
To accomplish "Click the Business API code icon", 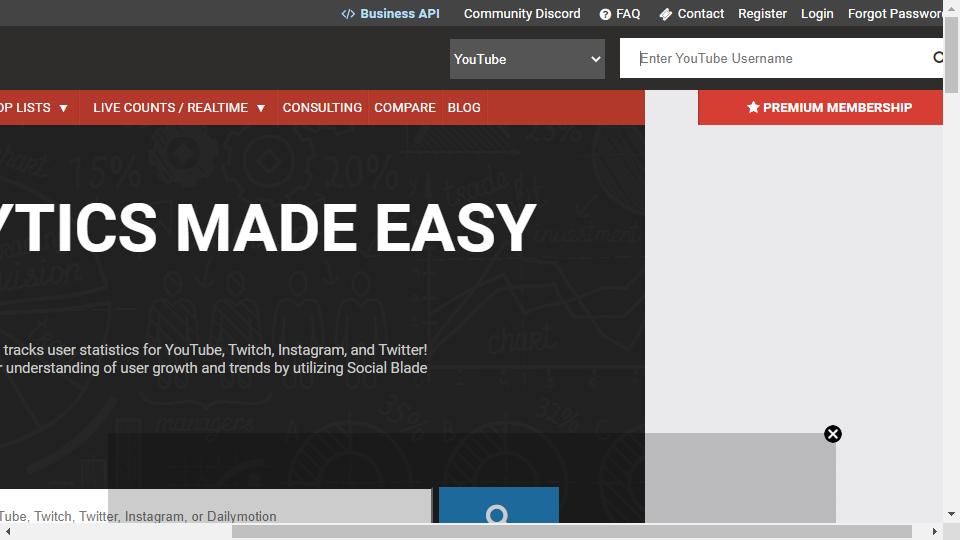I will pyautogui.click(x=348, y=14).
